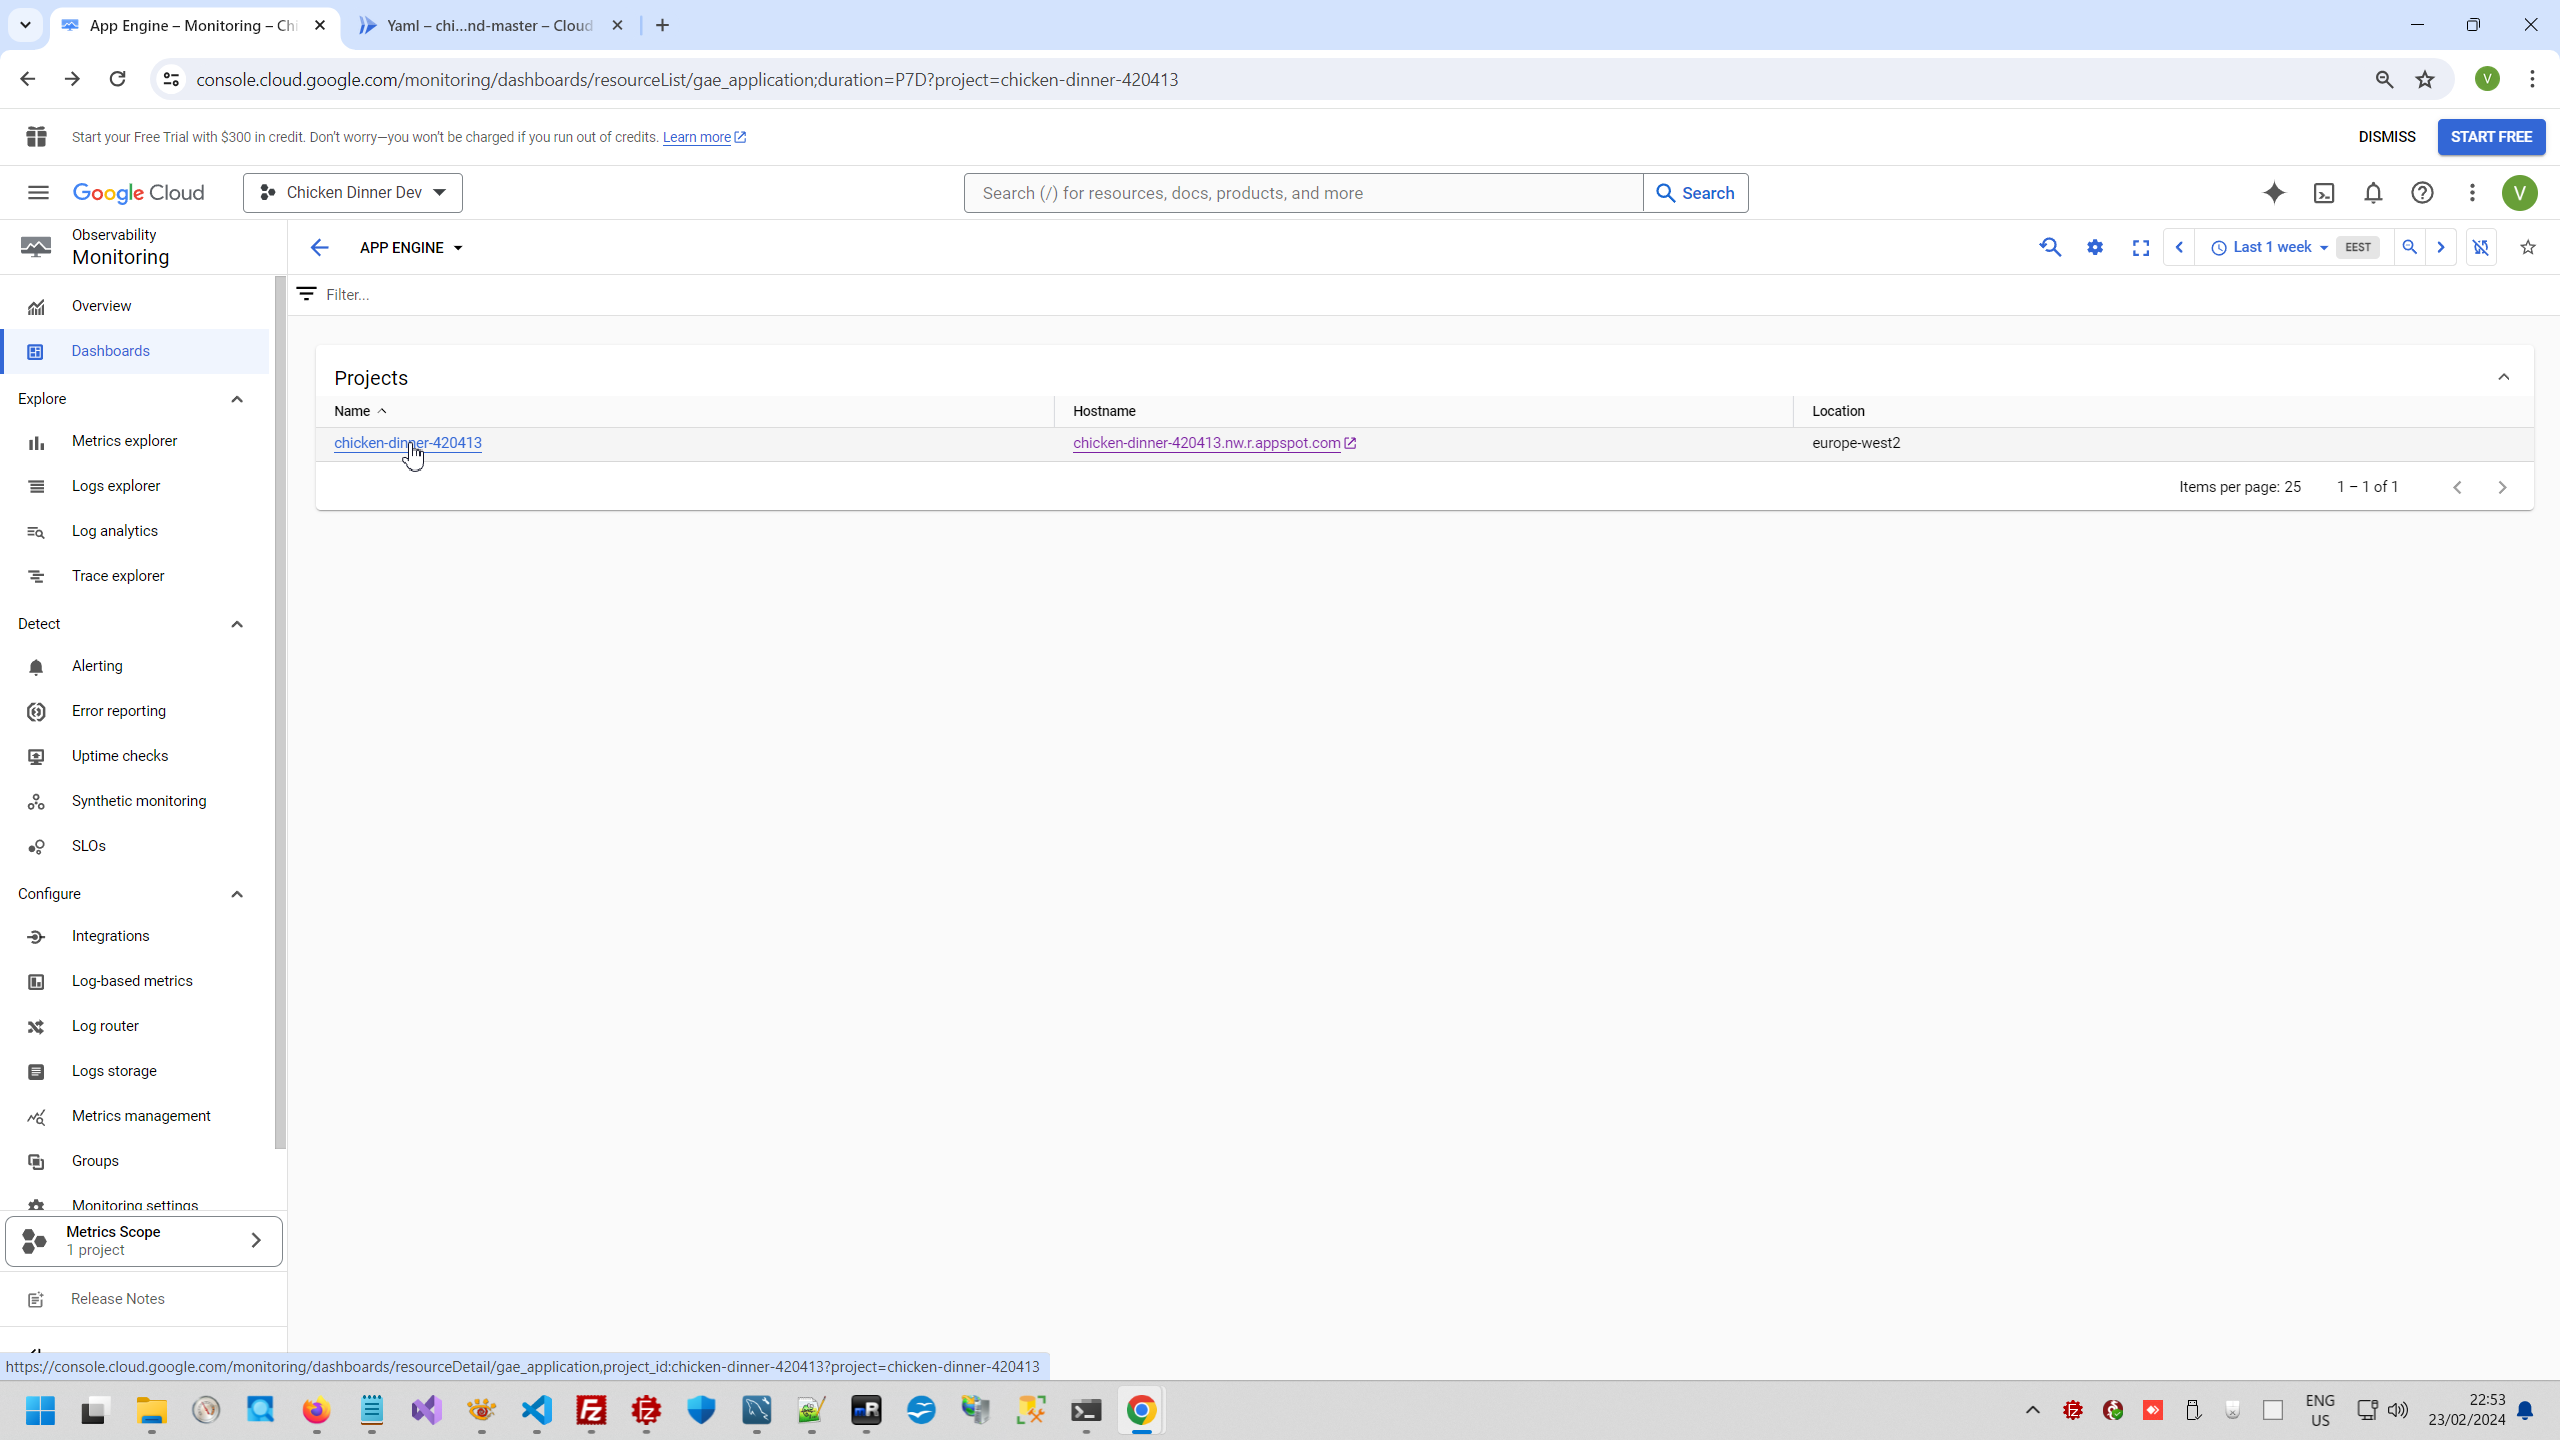Switch to the Yaml Cloud browser tab
2560x1440 pixels.
pyautogui.click(x=490, y=26)
